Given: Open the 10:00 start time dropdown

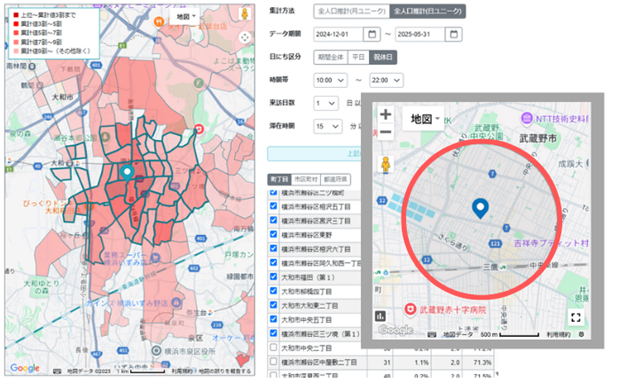Looking at the screenshot, I should 330,80.
